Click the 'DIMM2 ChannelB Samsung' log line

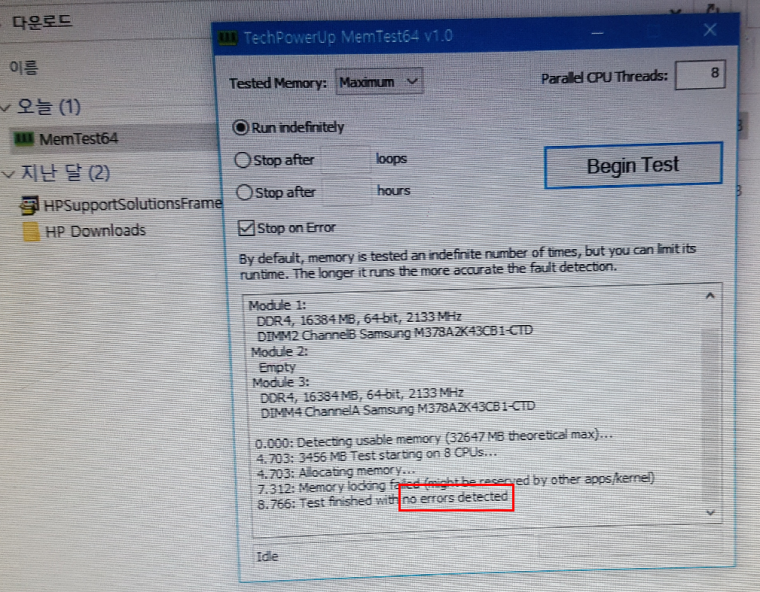[x=395, y=334]
